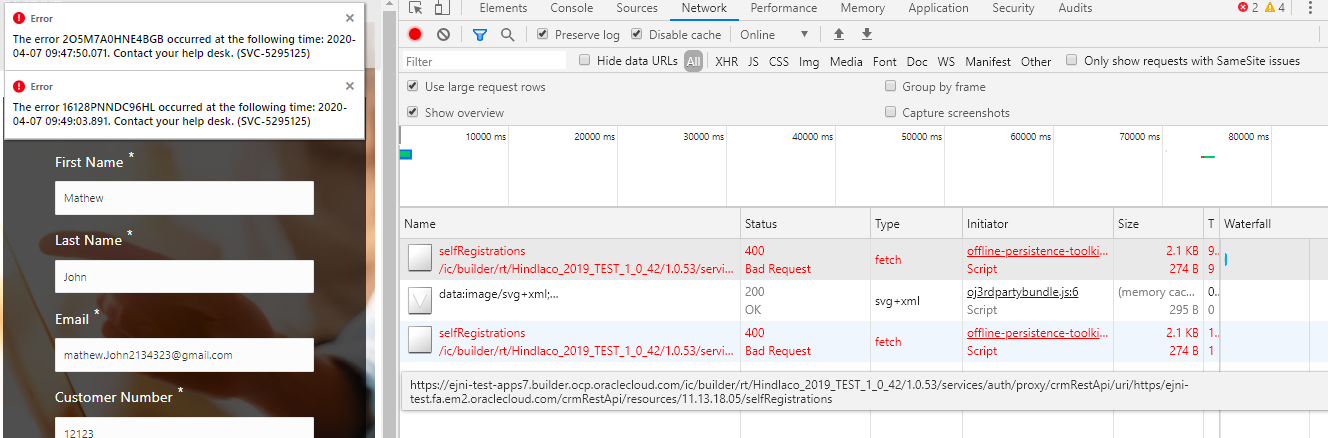Open the Application tab
Image resolution: width=1328 pixels, height=438 pixels.
[x=938, y=8]
